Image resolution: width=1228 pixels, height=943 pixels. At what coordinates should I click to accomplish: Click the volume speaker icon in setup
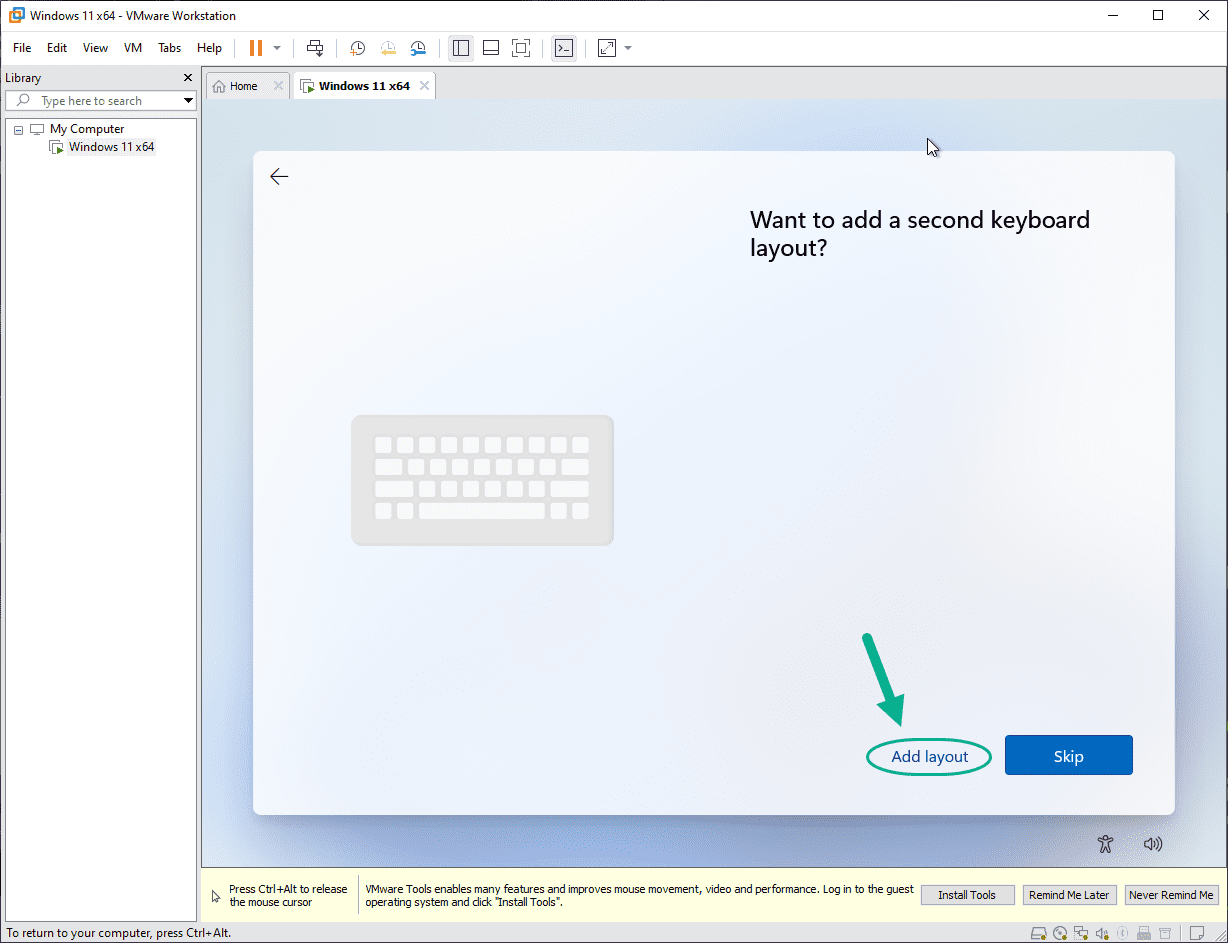coord(1153,843)
